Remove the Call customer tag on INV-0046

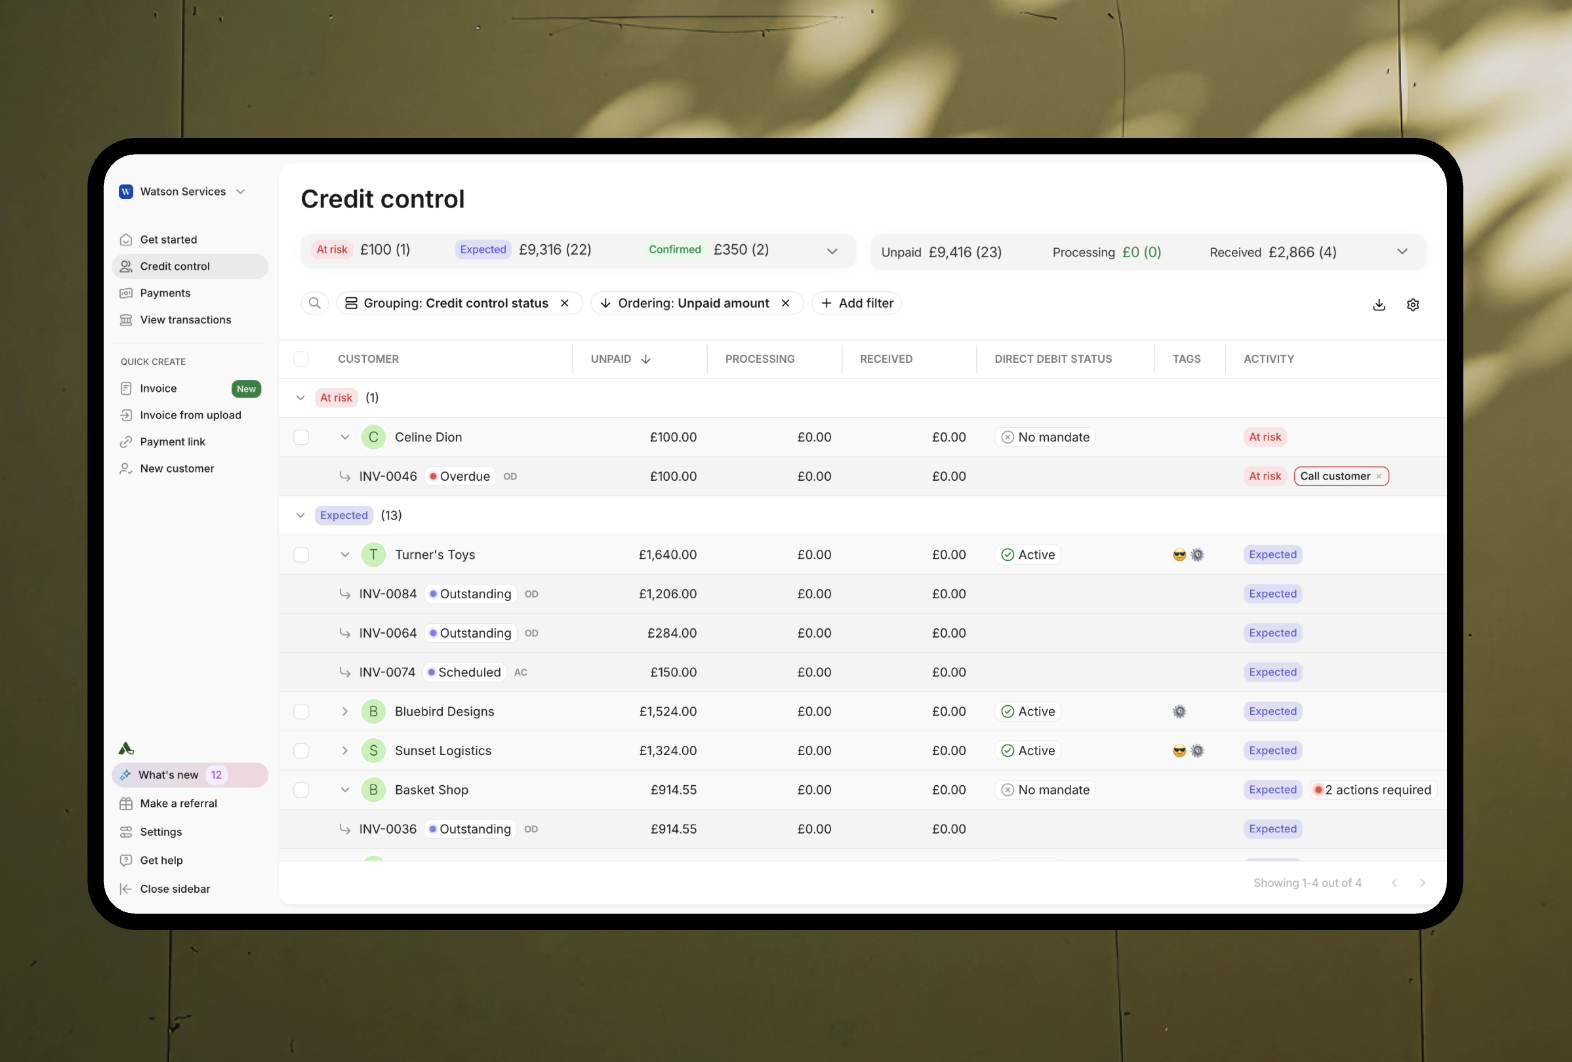tap(1379, 477)
